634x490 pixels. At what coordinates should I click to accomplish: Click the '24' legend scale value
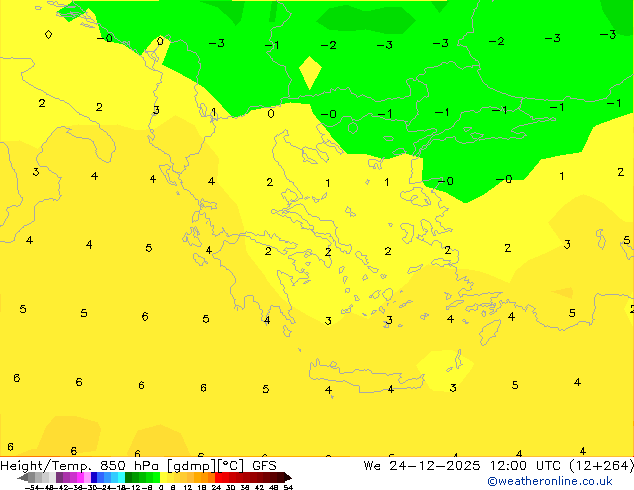click(216, 487)
